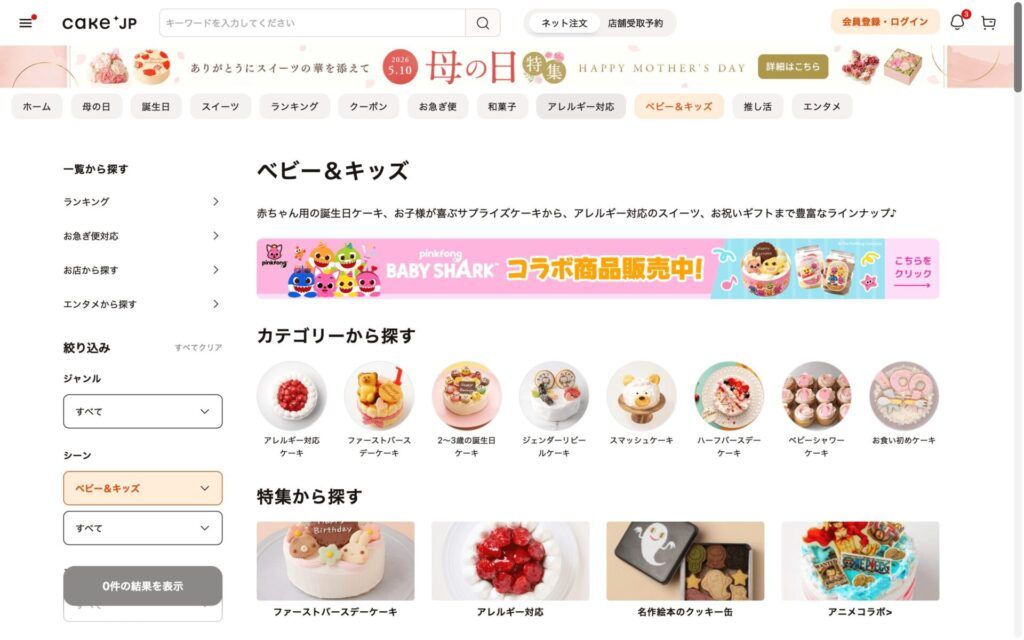This screenshot has width=1024, height=640.
Task: Select the アレルギー対応ケーキ category icon
Action: pyautogui.click(x=291, y=396)
